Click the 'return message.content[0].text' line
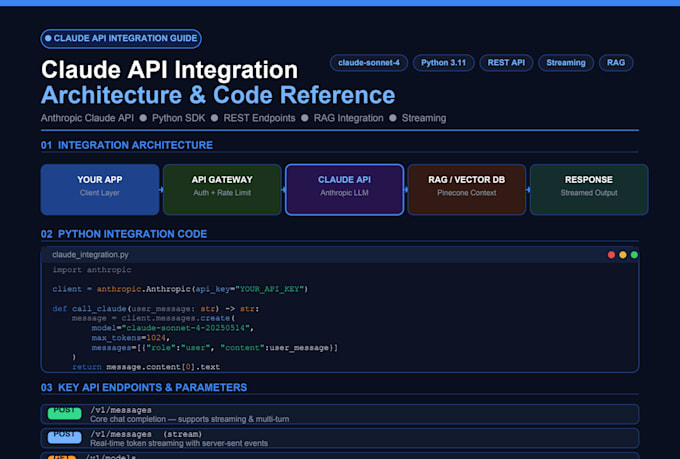The image size is (680, 459). pyautogui.click(x=146, y=367)
